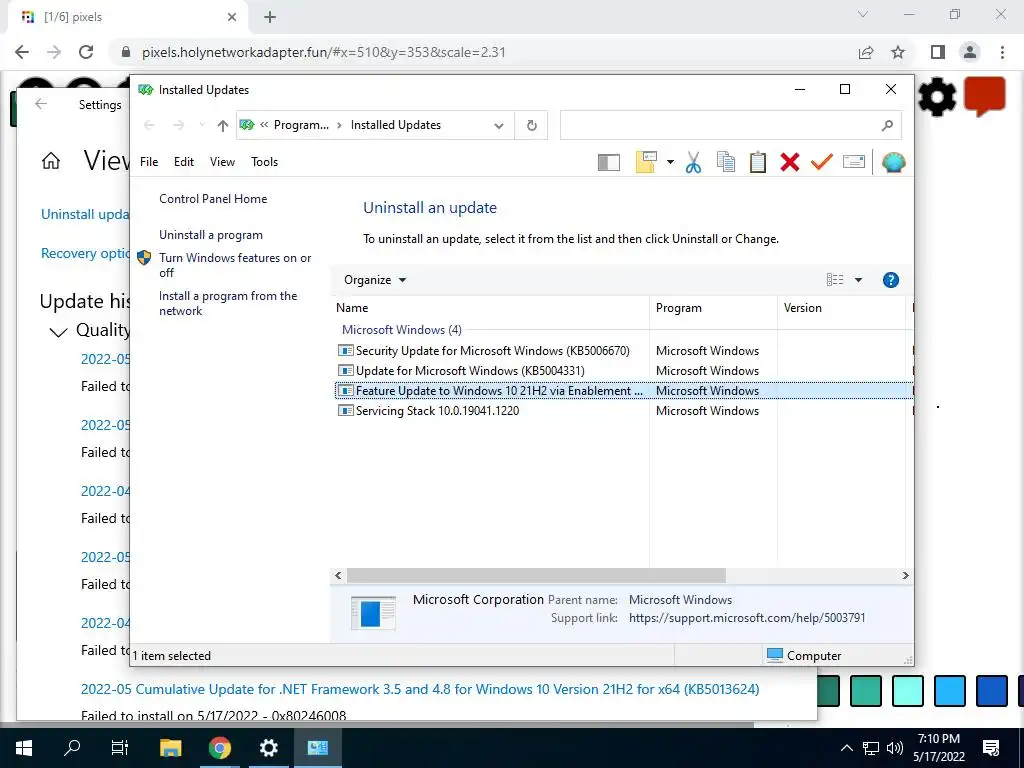The width and height of the screenshot is (1024, 768).
Task: Click Control Panel Home link
Action: point(213,199)
